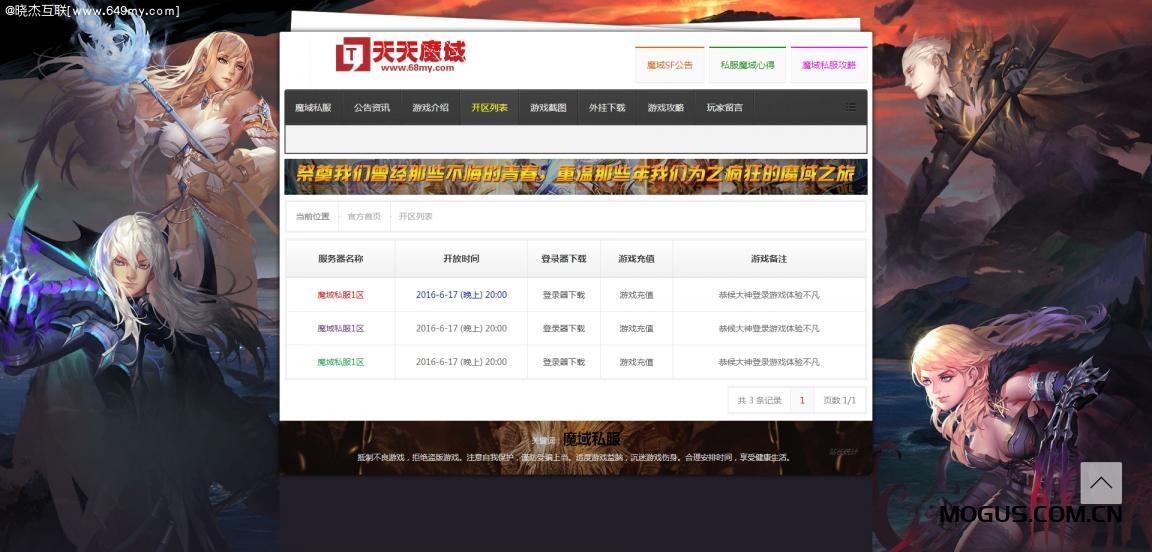Select page 1 in pagination
Image resolution: width=1152 pixels, height=552 pixels.
801,401
